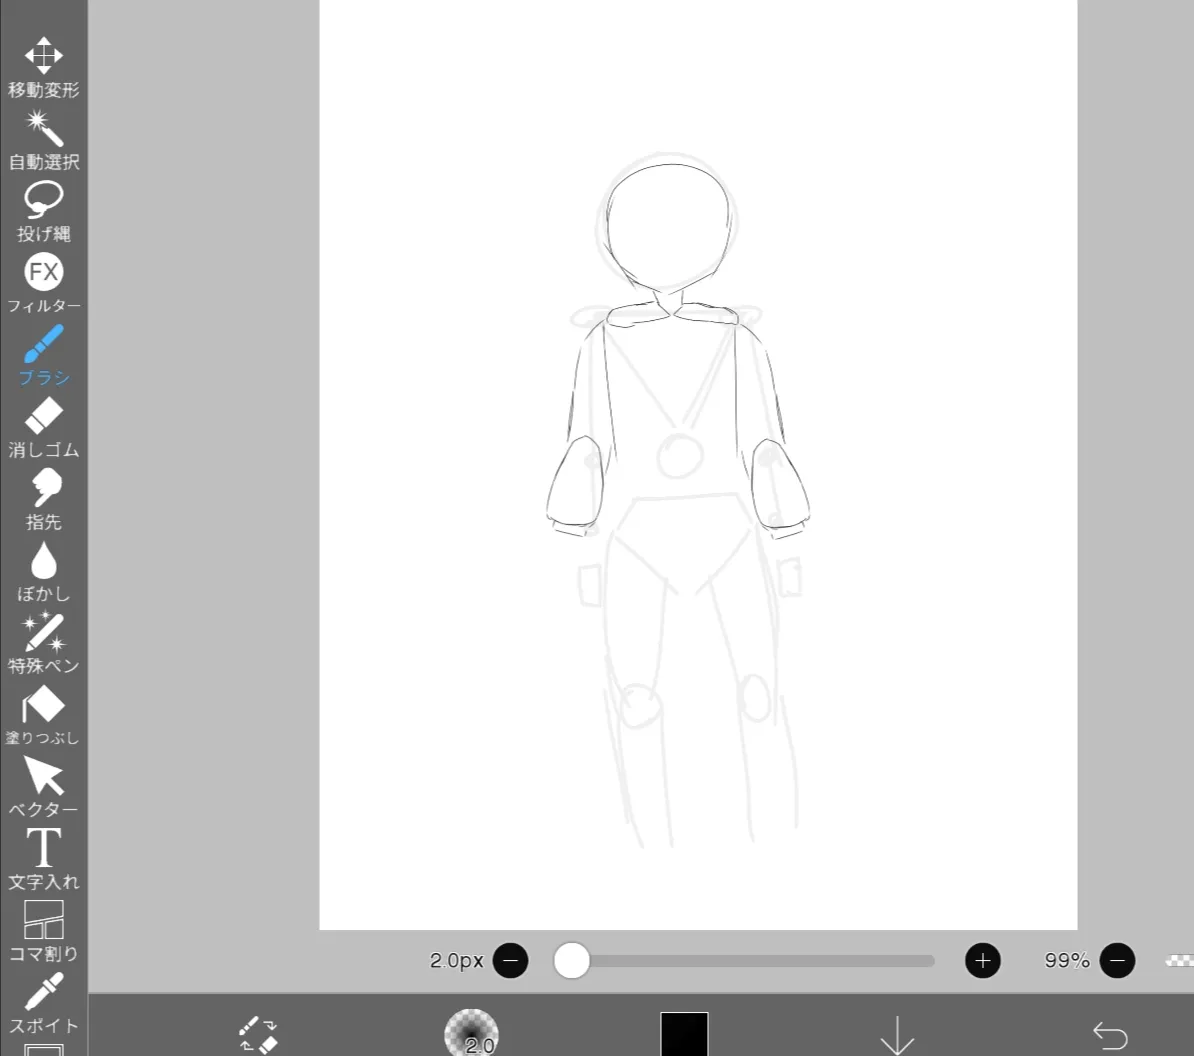Image resolution: width=1194 pixels, height=1056 pixels.
Task: Click the 99% opacity value
Action: (x=1067, y=961)
